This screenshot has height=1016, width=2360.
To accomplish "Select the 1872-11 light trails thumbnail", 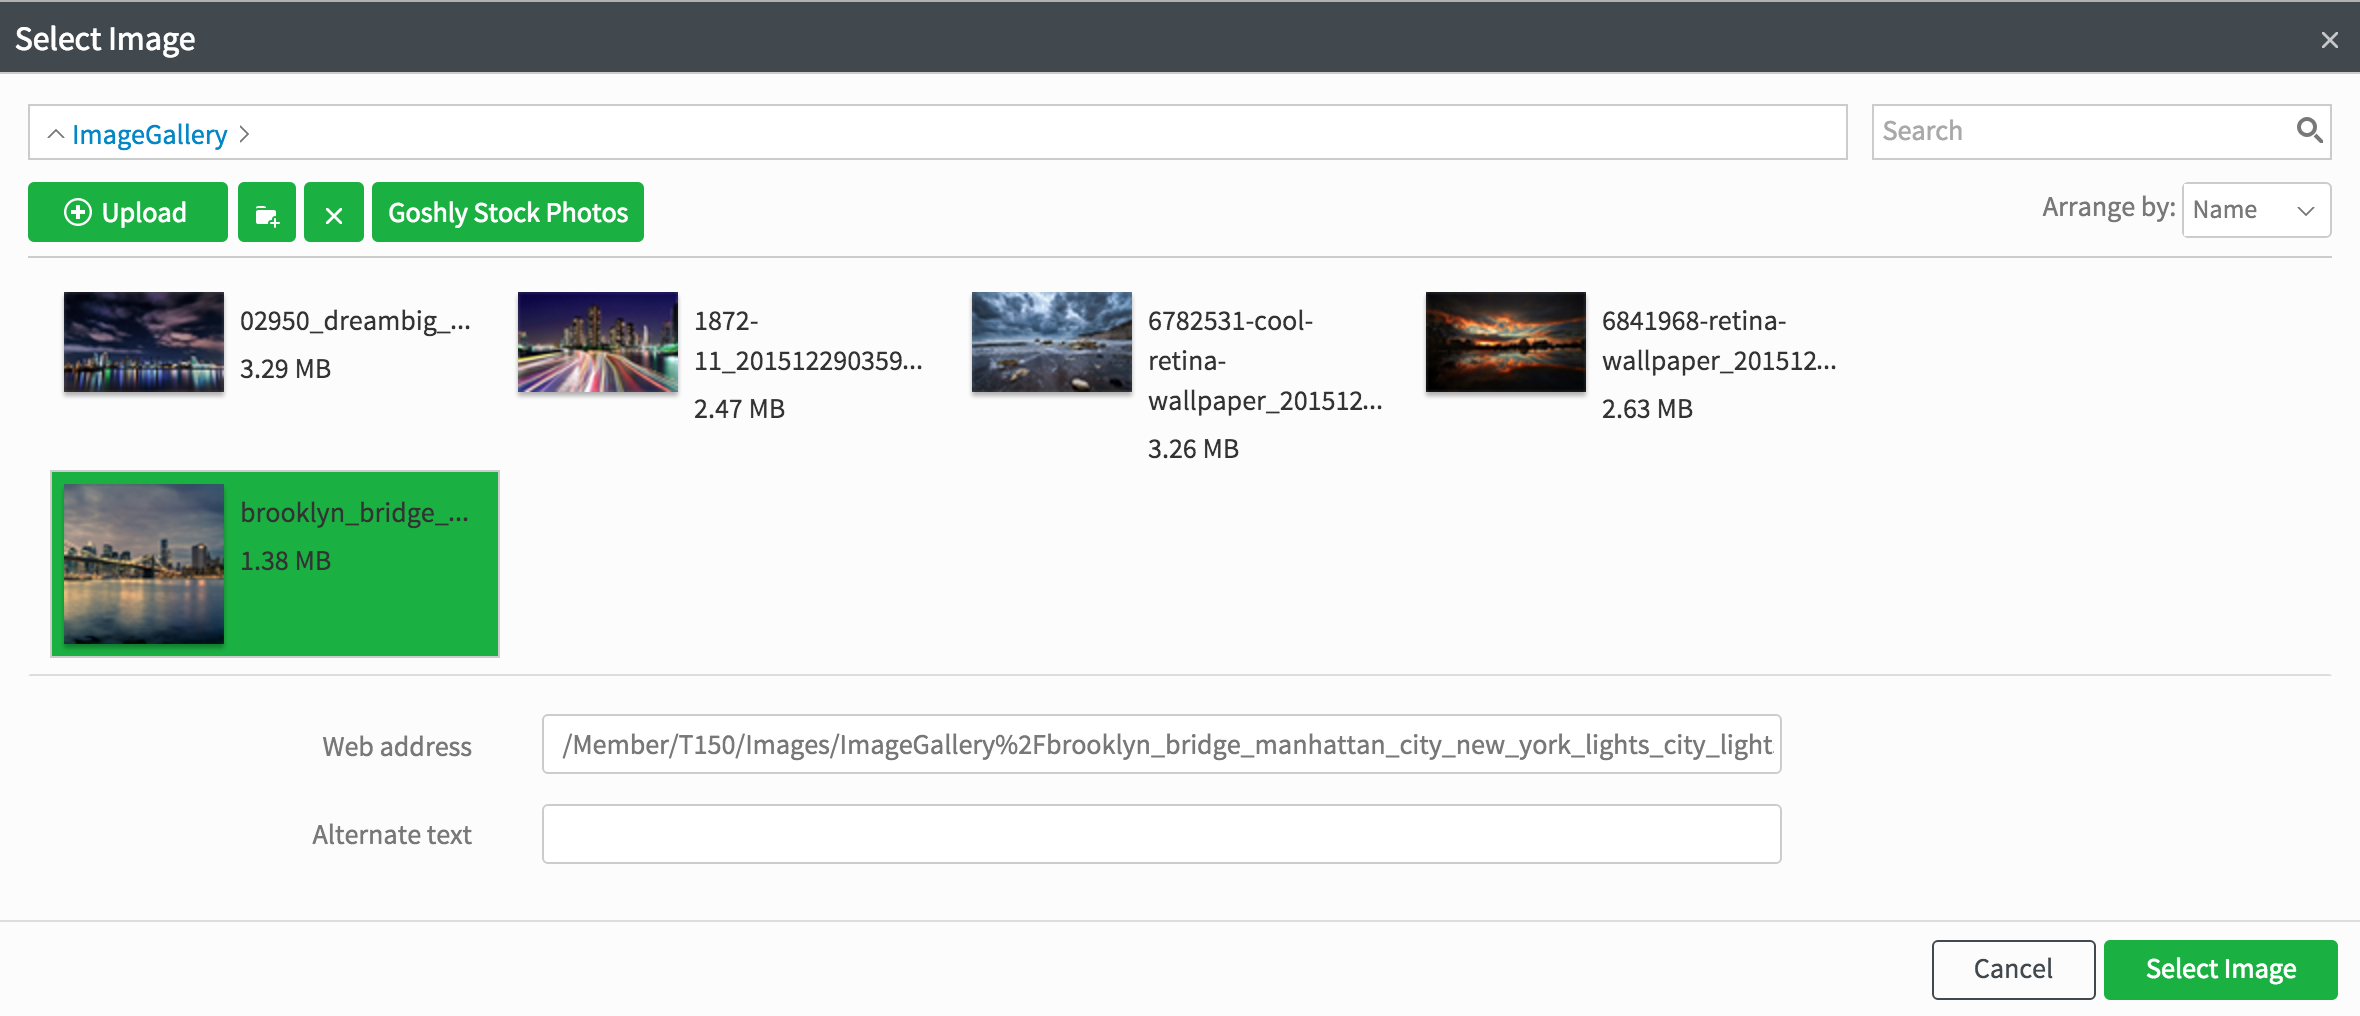I will tap(598, 342).
